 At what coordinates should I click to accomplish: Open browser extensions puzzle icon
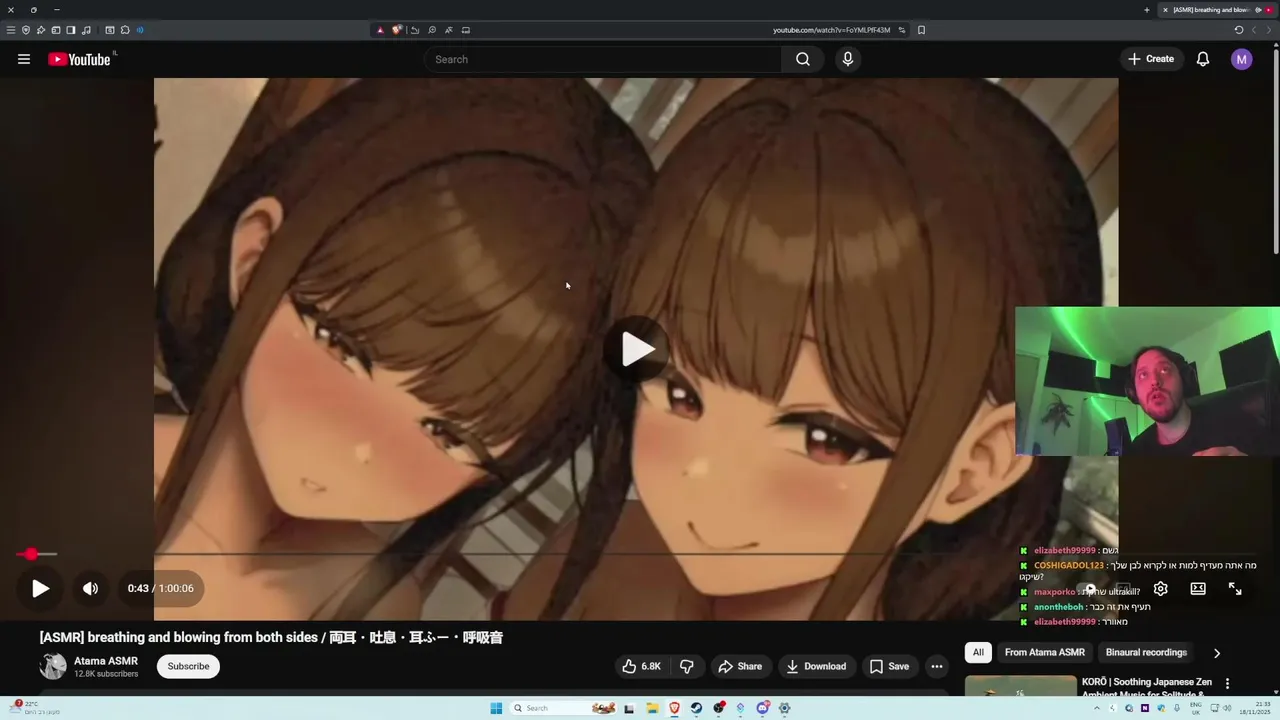(125, 30)
